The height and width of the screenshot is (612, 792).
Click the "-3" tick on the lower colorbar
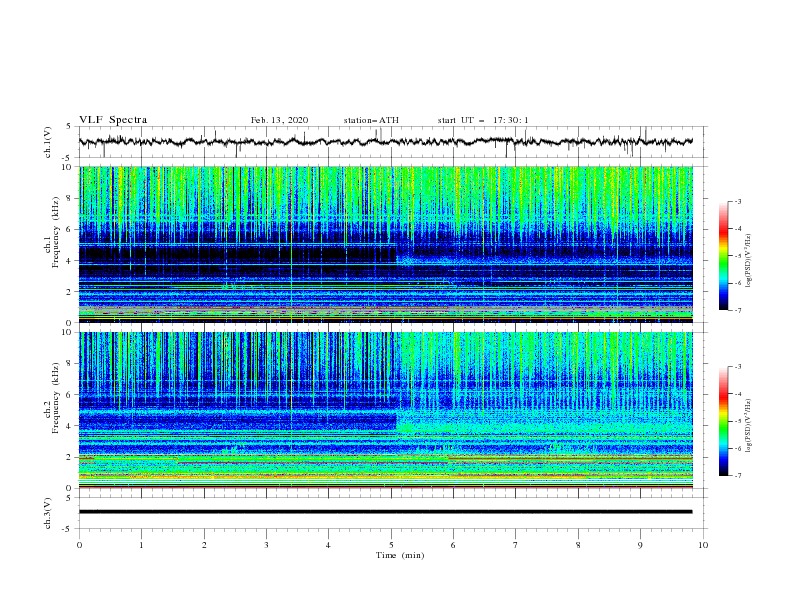click(737, 367)
